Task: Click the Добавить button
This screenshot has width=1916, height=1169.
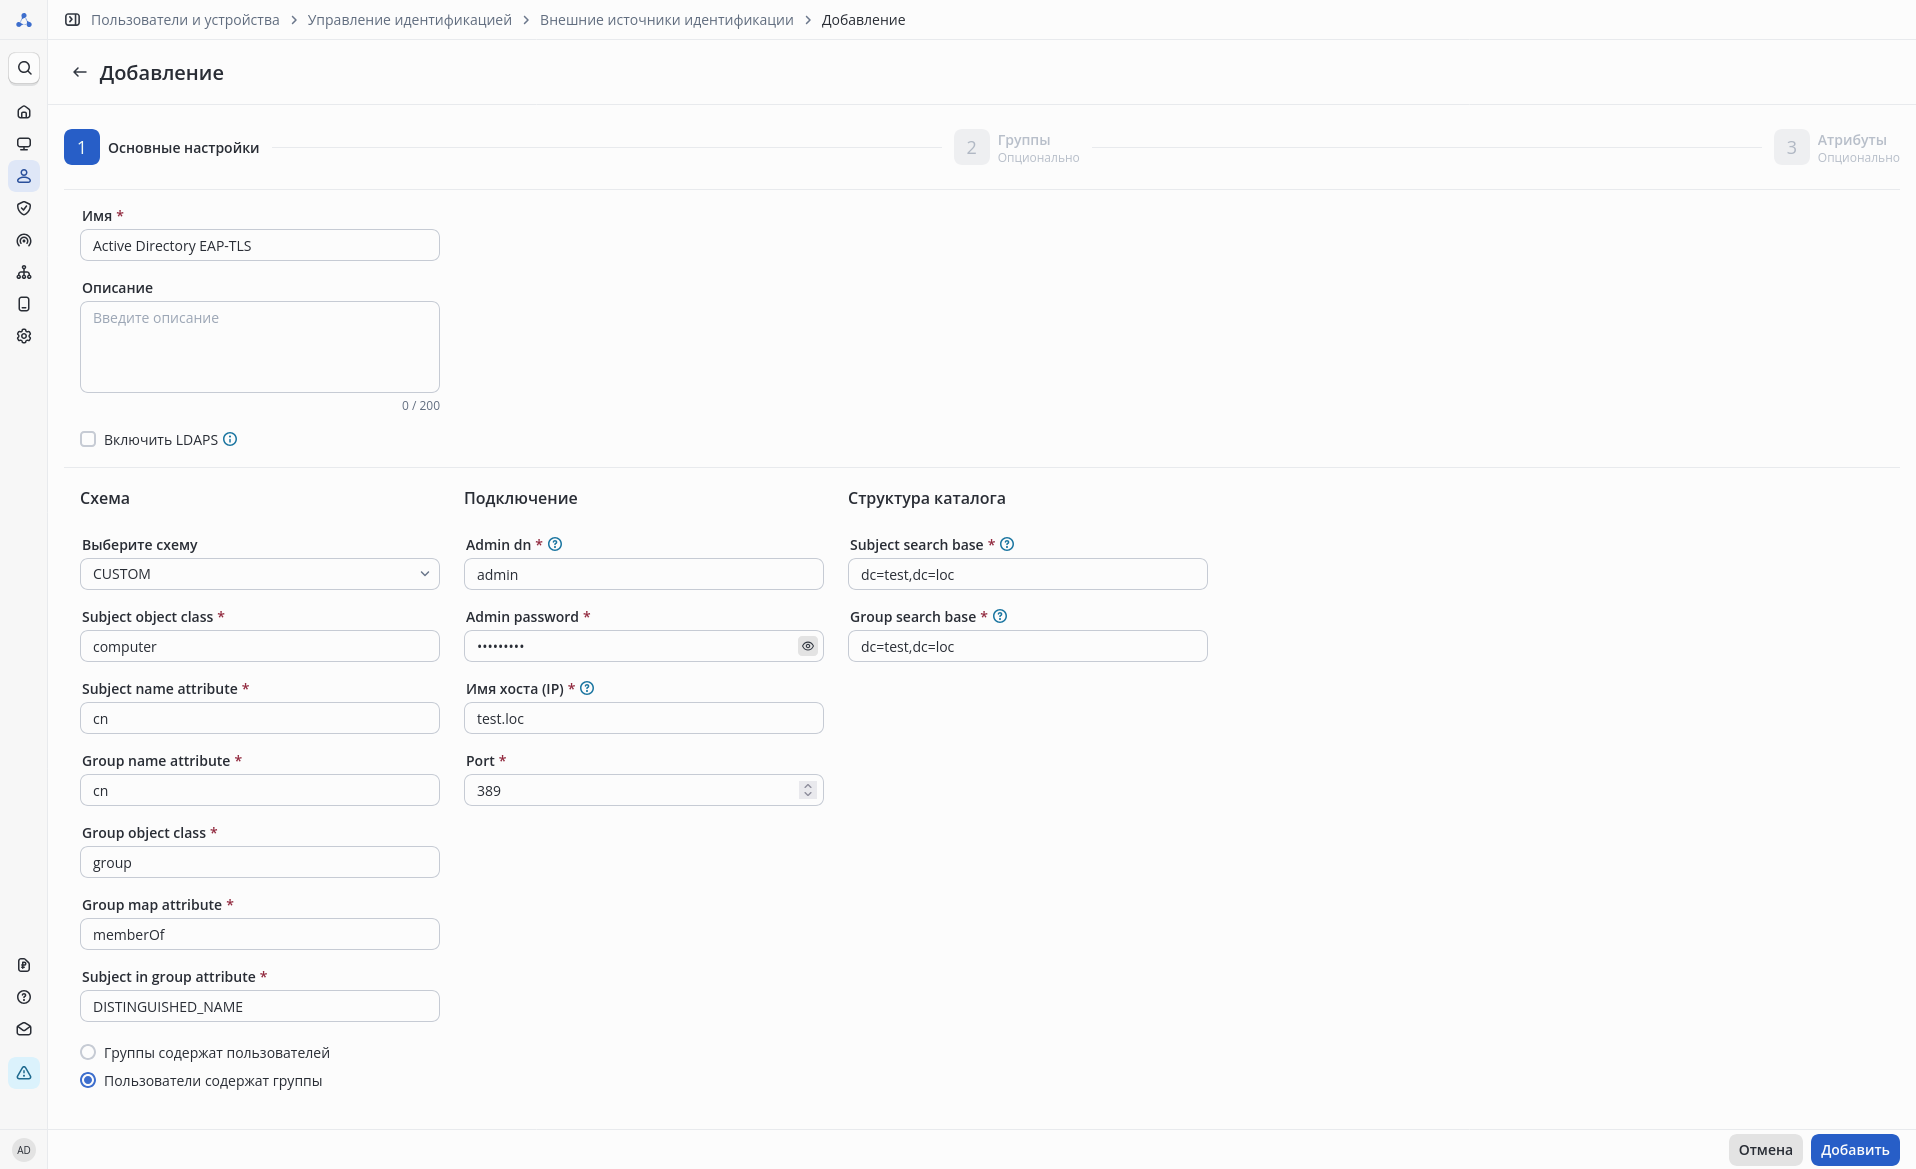Action: pyautogui.click(x=1854, y=1150)
